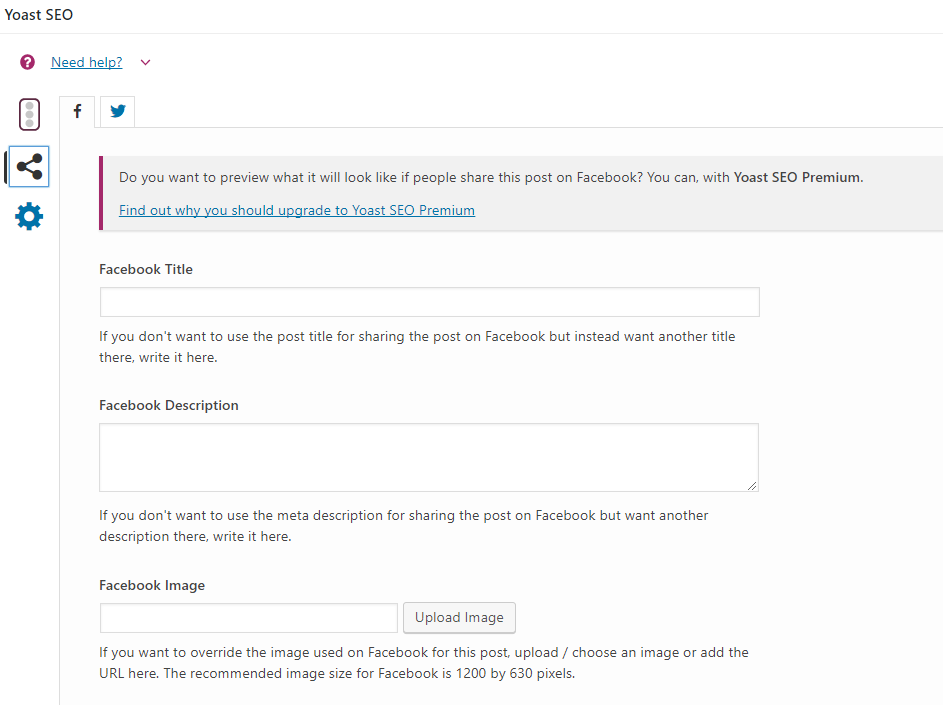Click the 'post title for sharing' help text

click(417, 346)
